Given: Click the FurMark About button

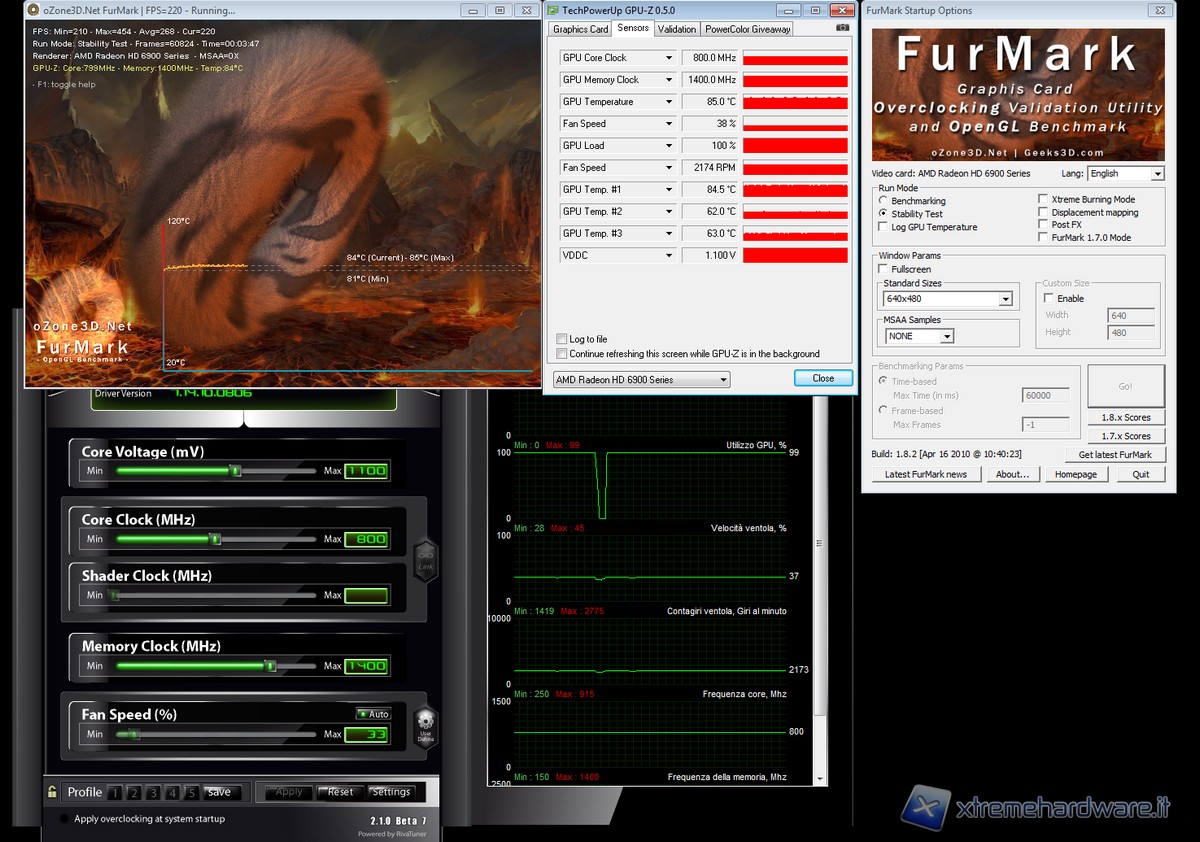Looking at the screenshot, I should coord(1012,474).
